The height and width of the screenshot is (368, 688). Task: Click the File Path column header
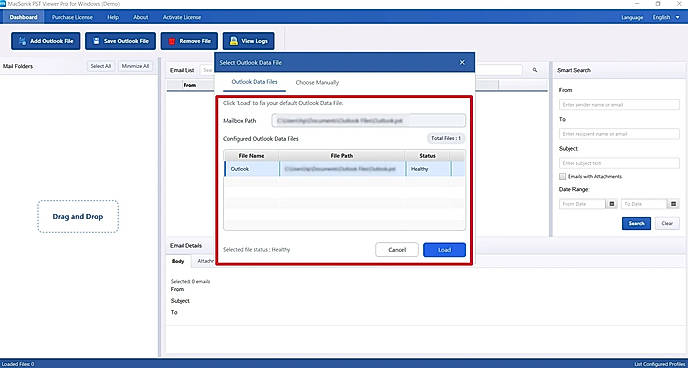[x=342, y=156]
